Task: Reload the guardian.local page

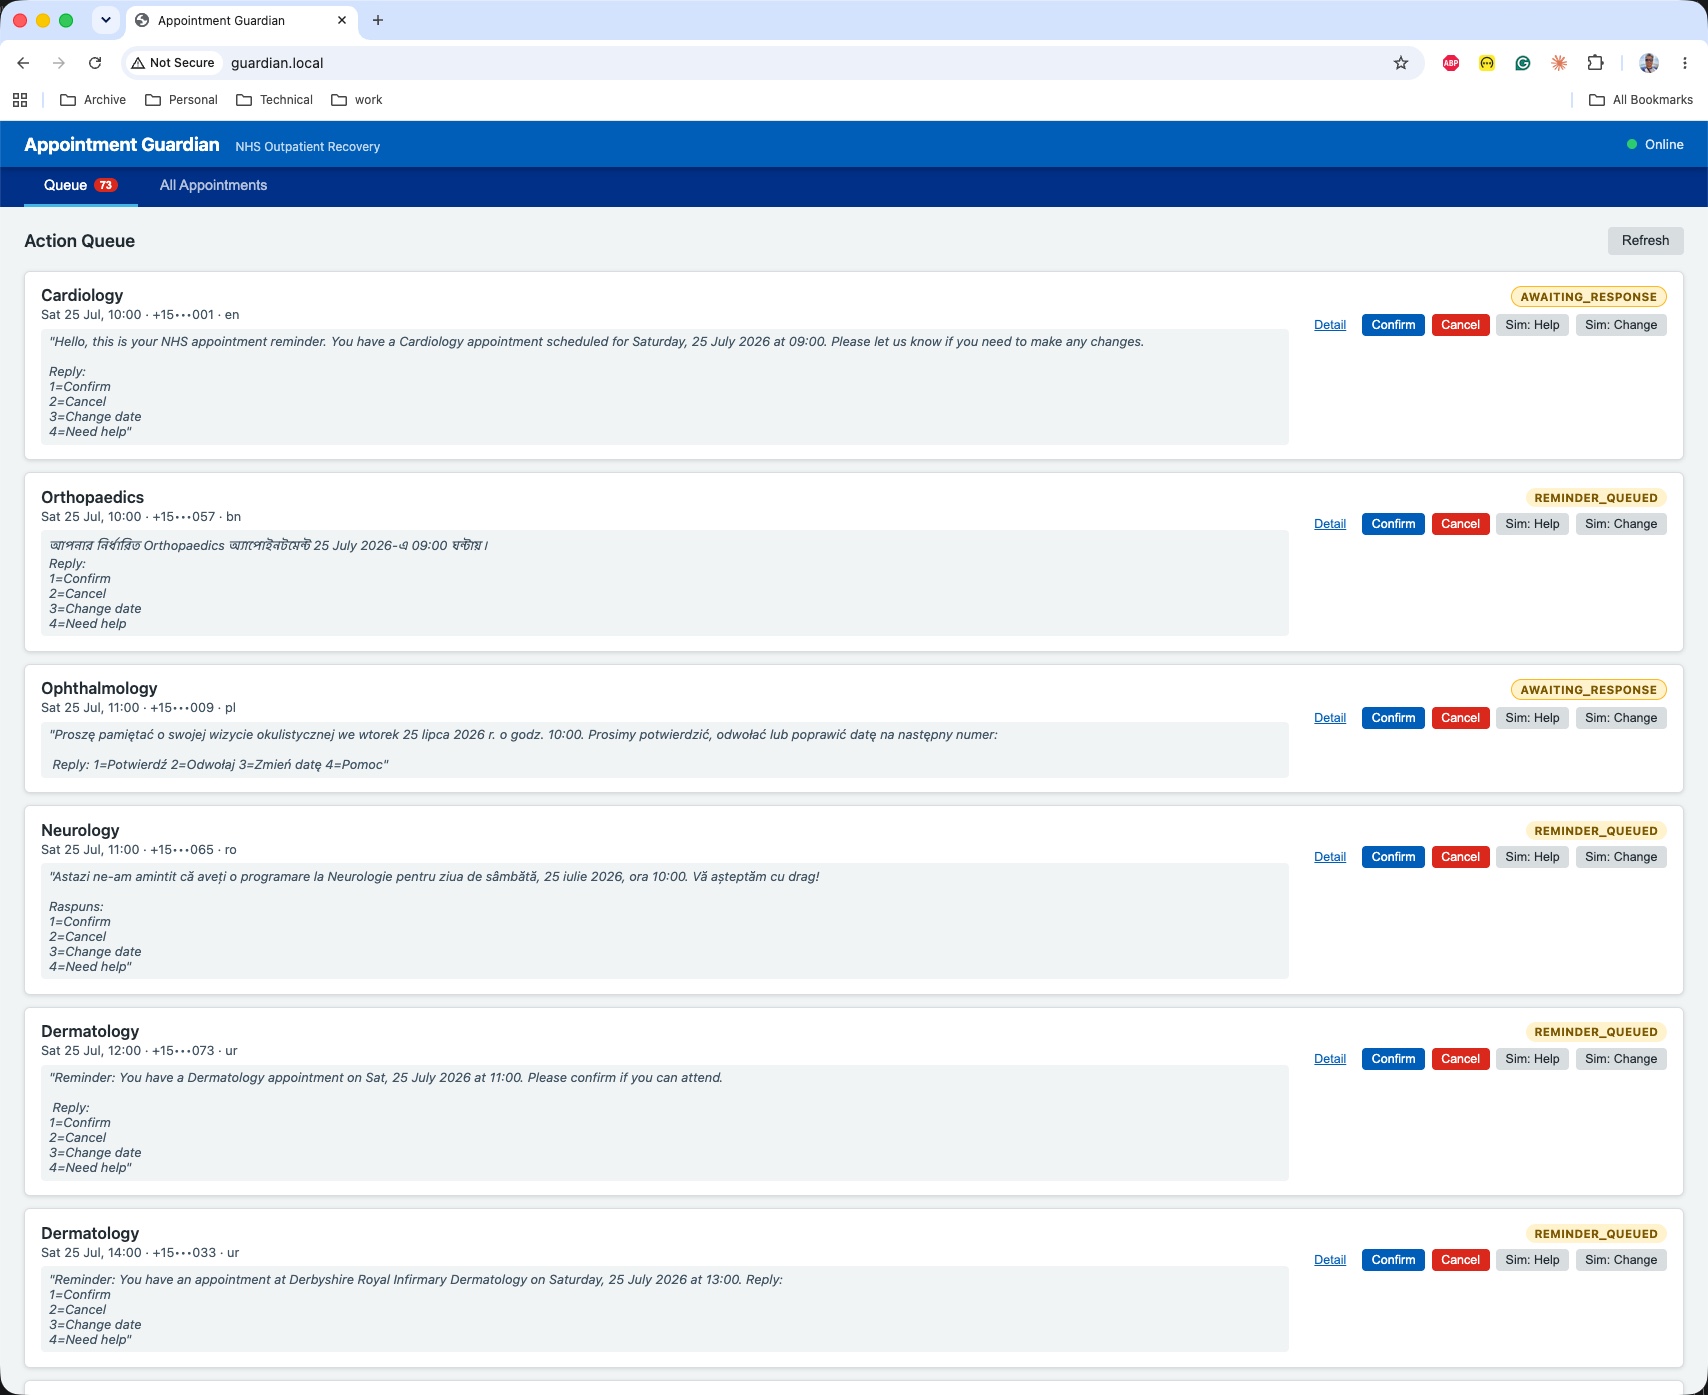Action: [x=95, y=63]
